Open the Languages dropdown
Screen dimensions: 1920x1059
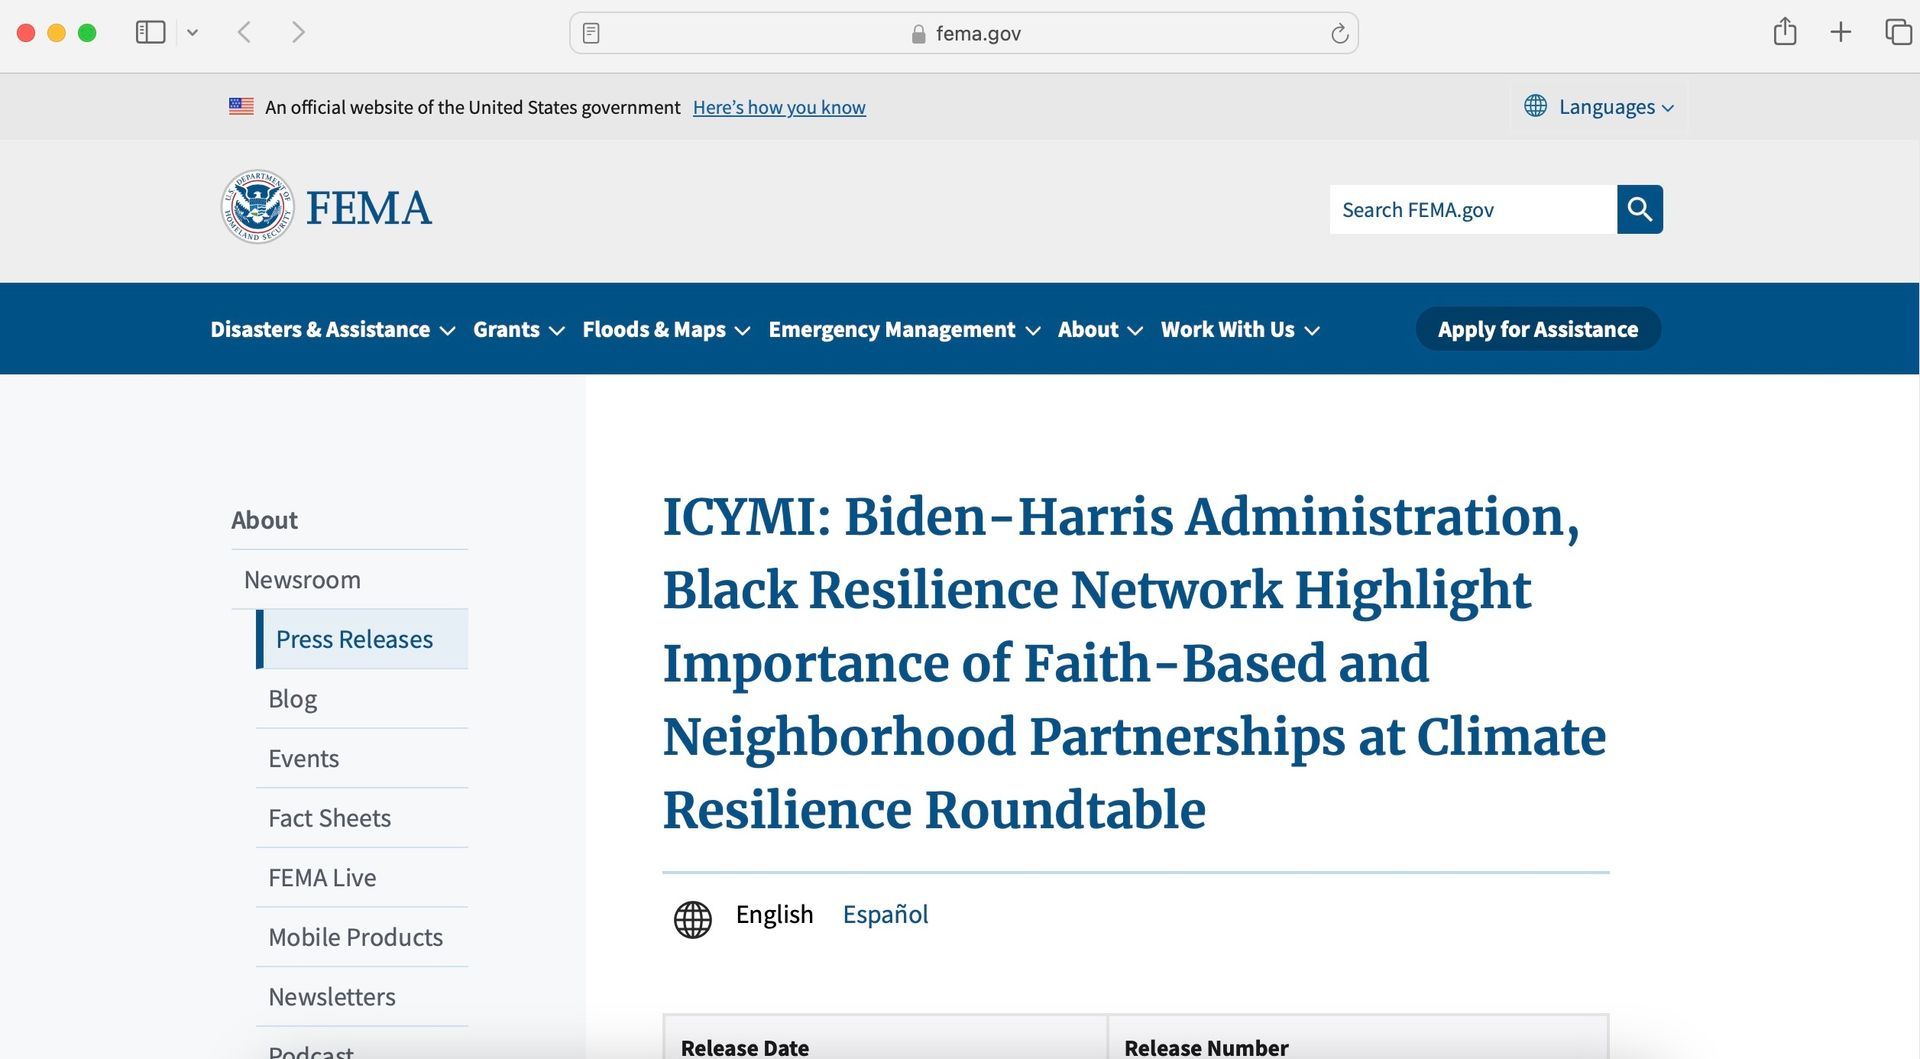point(1598,107)
